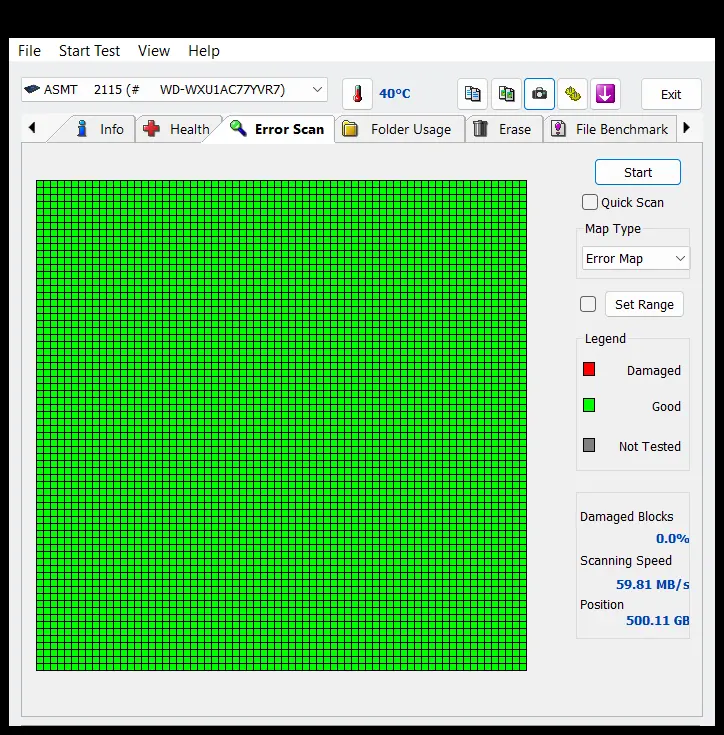Open the options wrench icon

tap(573, 94)
